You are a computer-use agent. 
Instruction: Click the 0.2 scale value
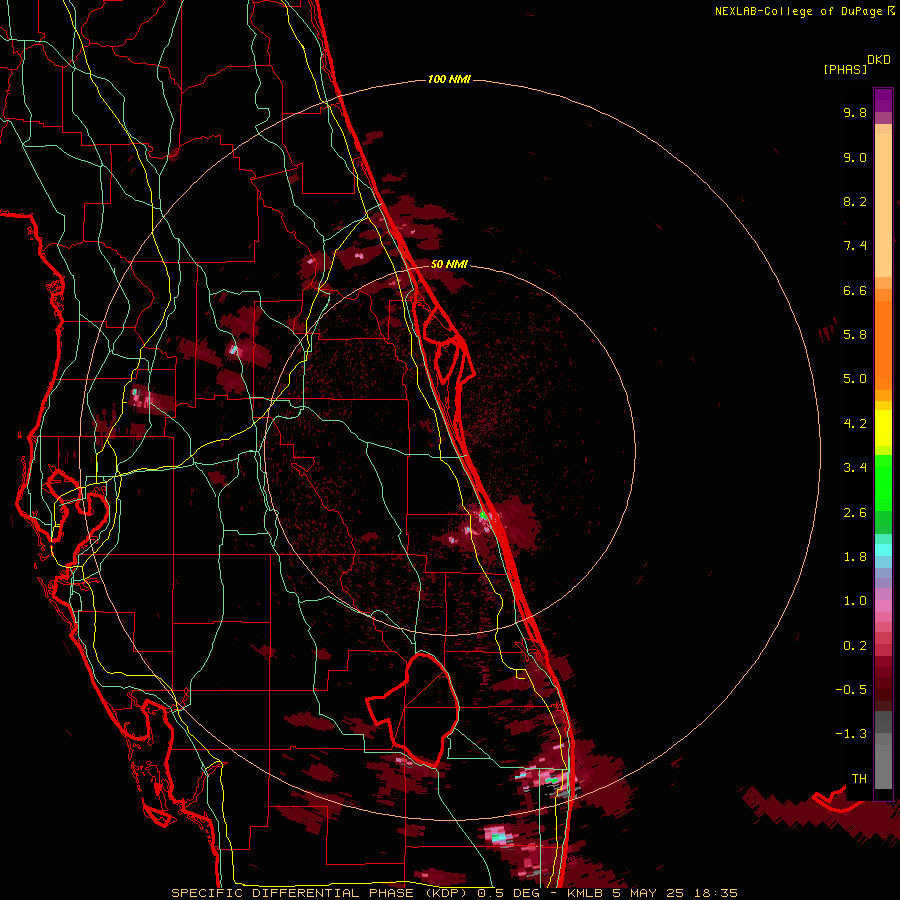click(855, 646)
